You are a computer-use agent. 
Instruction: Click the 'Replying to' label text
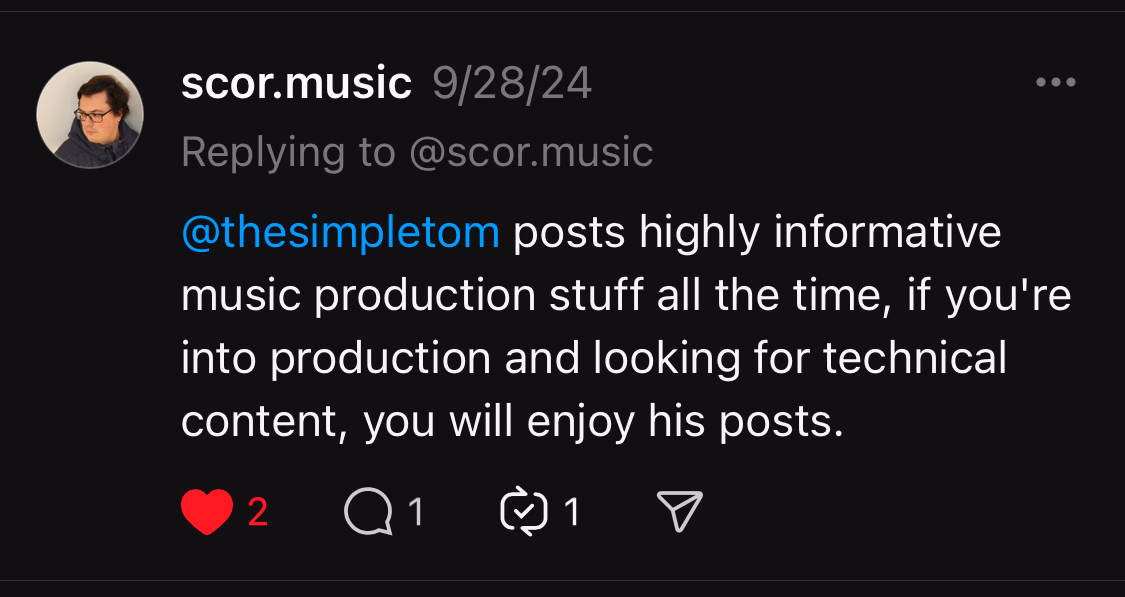(288, 152)
